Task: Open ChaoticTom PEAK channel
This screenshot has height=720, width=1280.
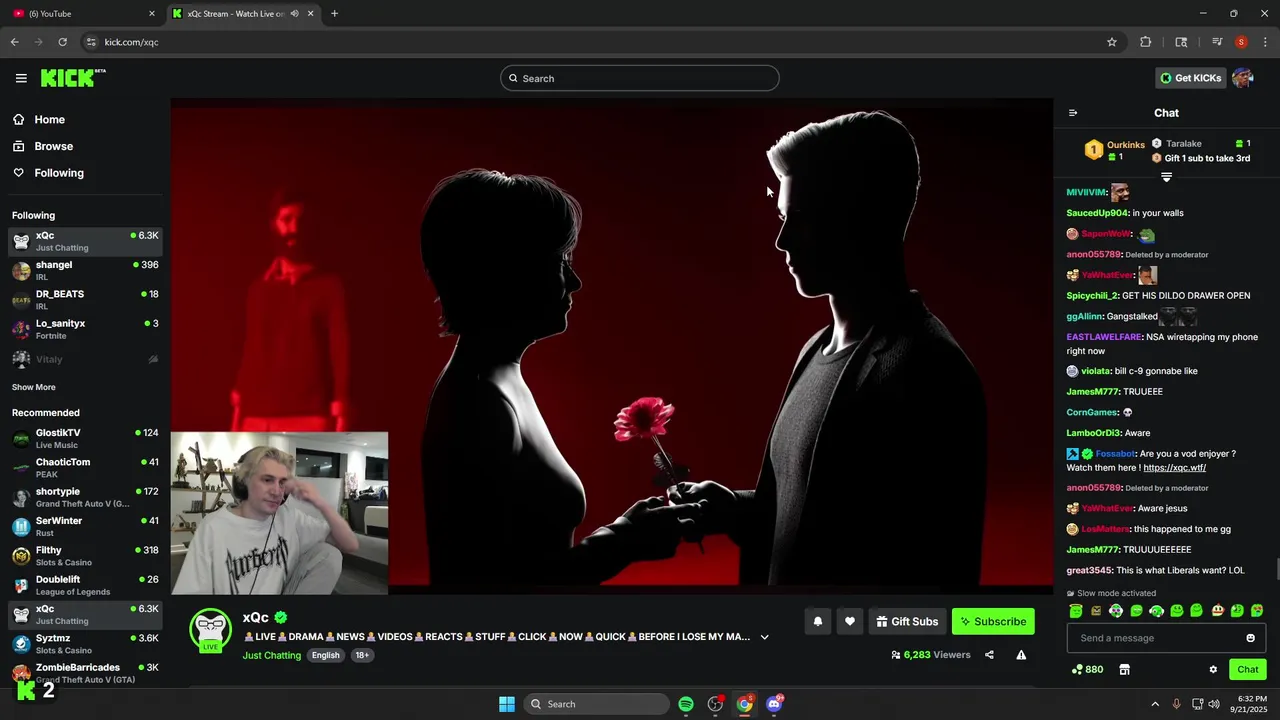Action: pyautogui.click(x=85, y=467)
